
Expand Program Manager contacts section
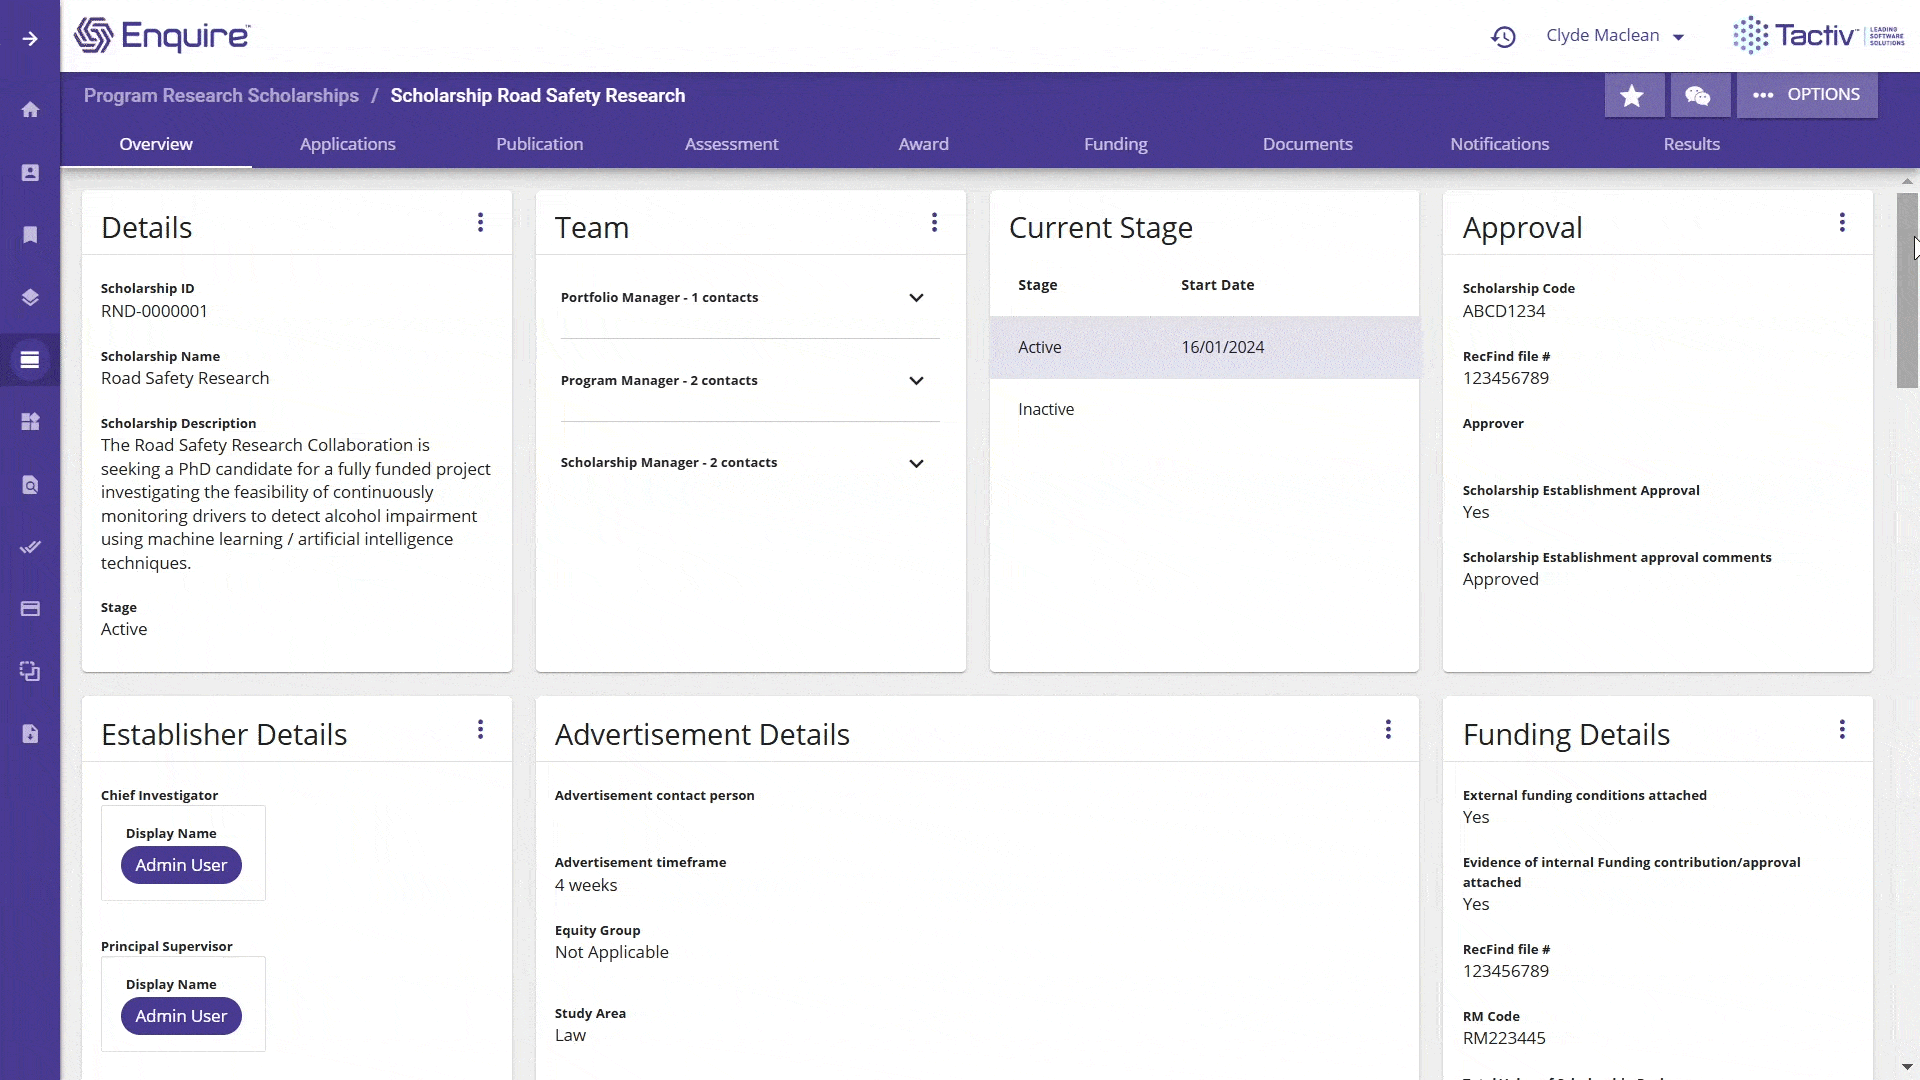click(x=916, y=381)
